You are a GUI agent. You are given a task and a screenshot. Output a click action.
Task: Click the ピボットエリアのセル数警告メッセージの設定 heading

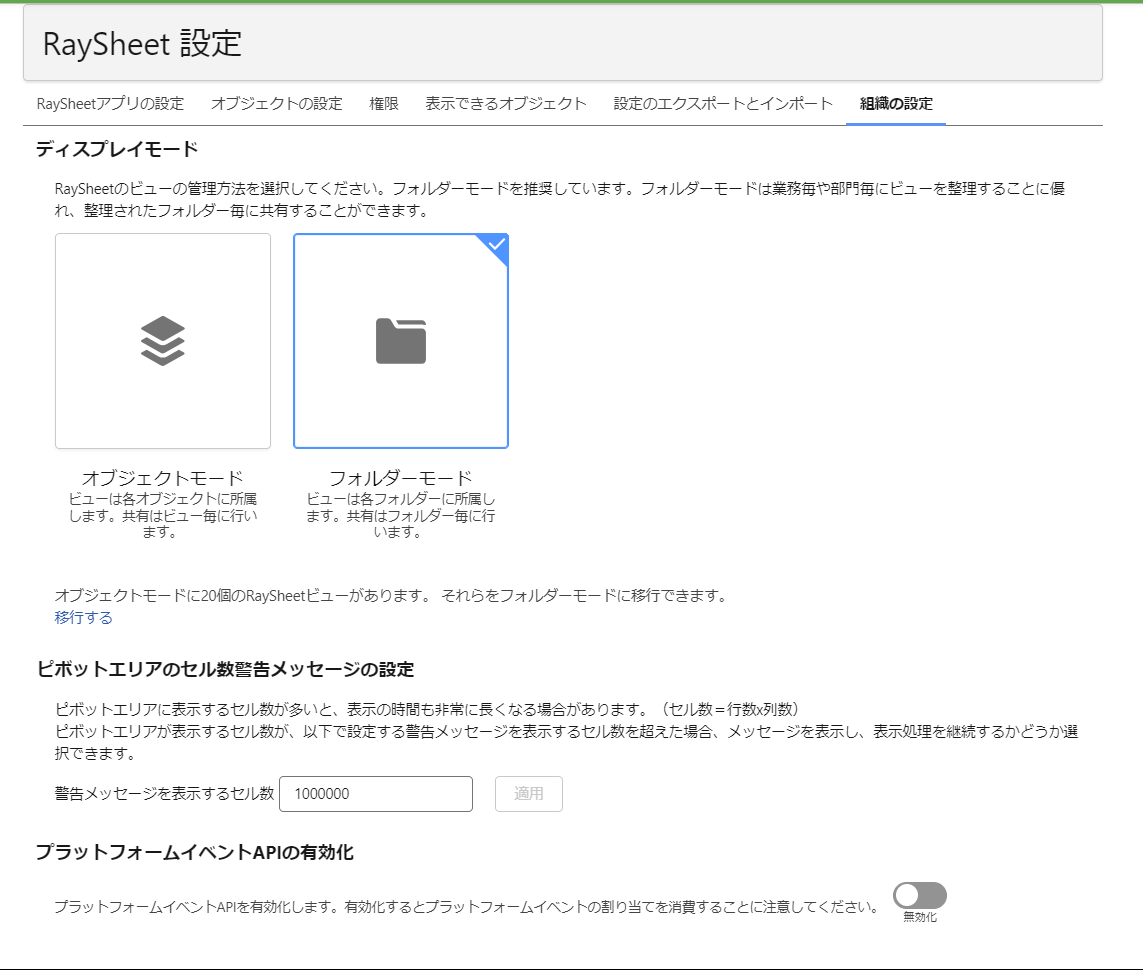(x=225, y=669)
